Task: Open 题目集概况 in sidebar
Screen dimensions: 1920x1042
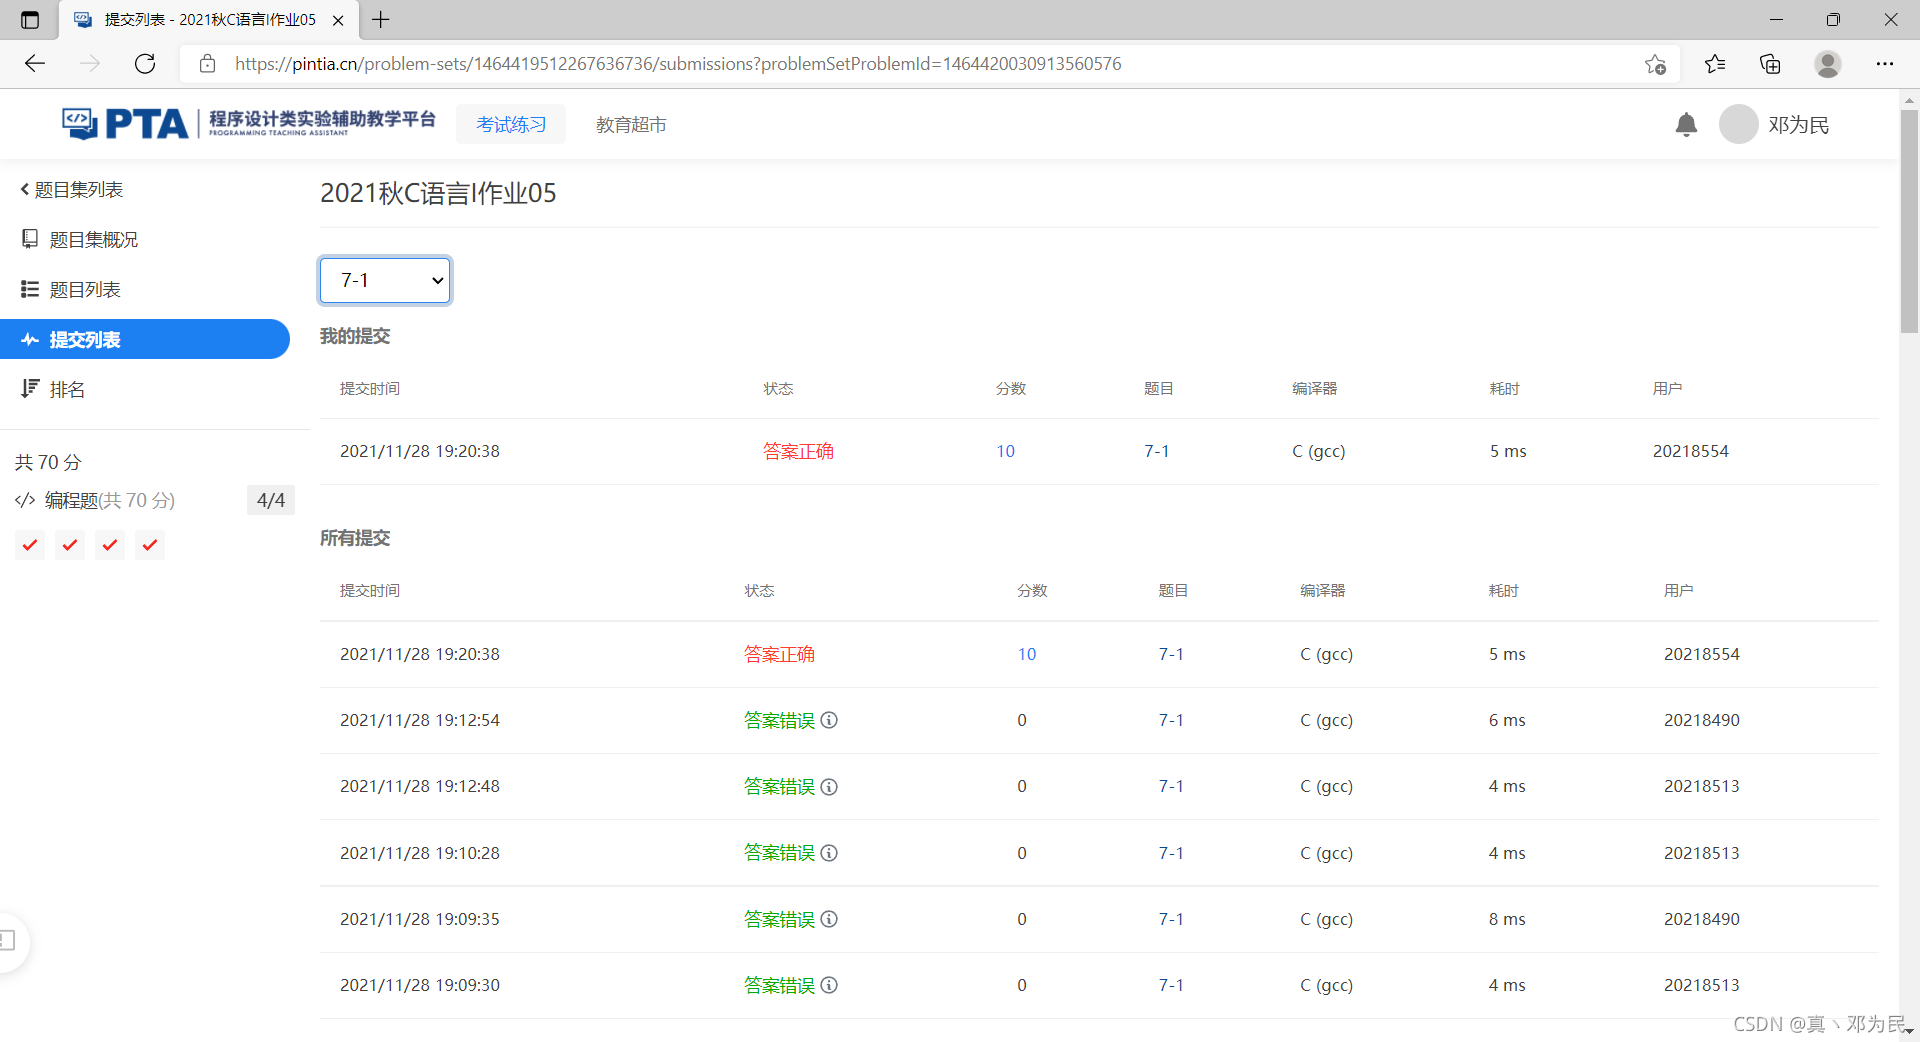Action: (x=80, y=240)
